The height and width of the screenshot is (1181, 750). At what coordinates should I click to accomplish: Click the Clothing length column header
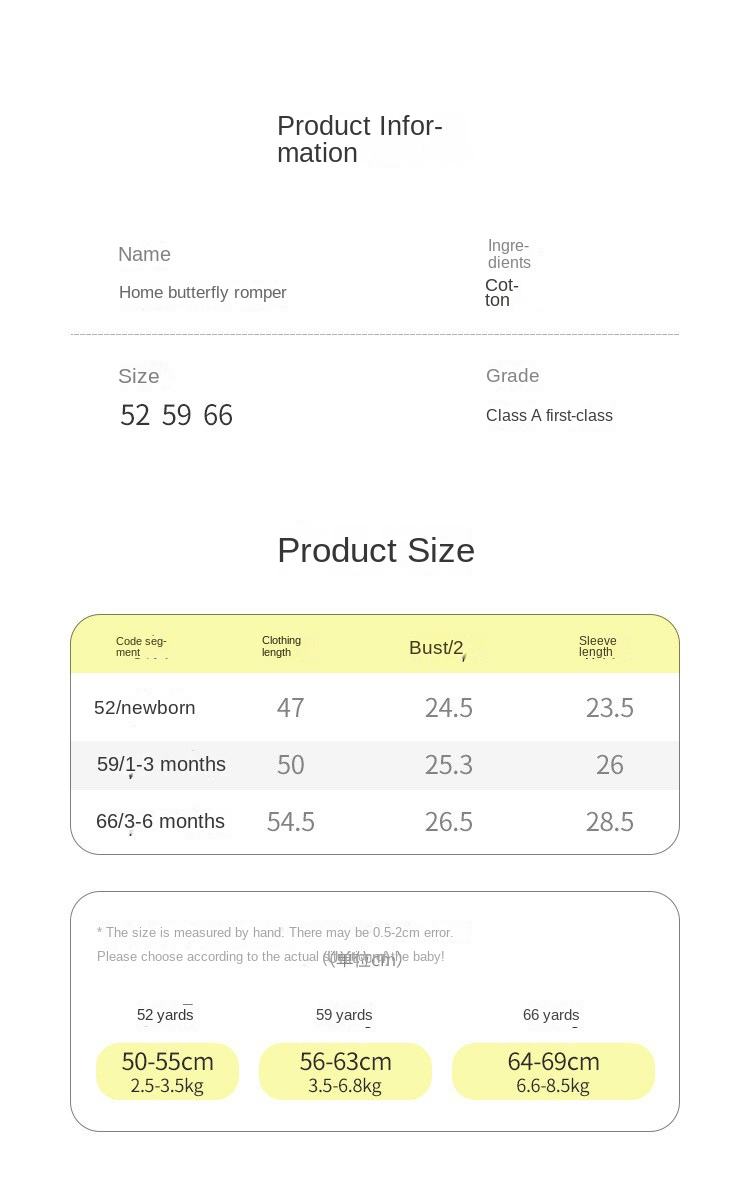coord(281,646)
